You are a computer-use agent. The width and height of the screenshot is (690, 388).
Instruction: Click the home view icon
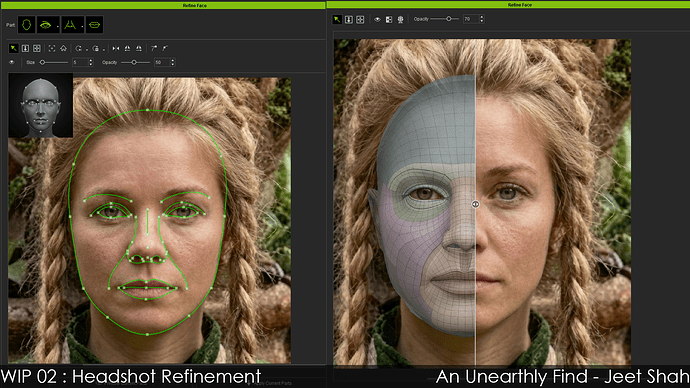coord(63,48)
